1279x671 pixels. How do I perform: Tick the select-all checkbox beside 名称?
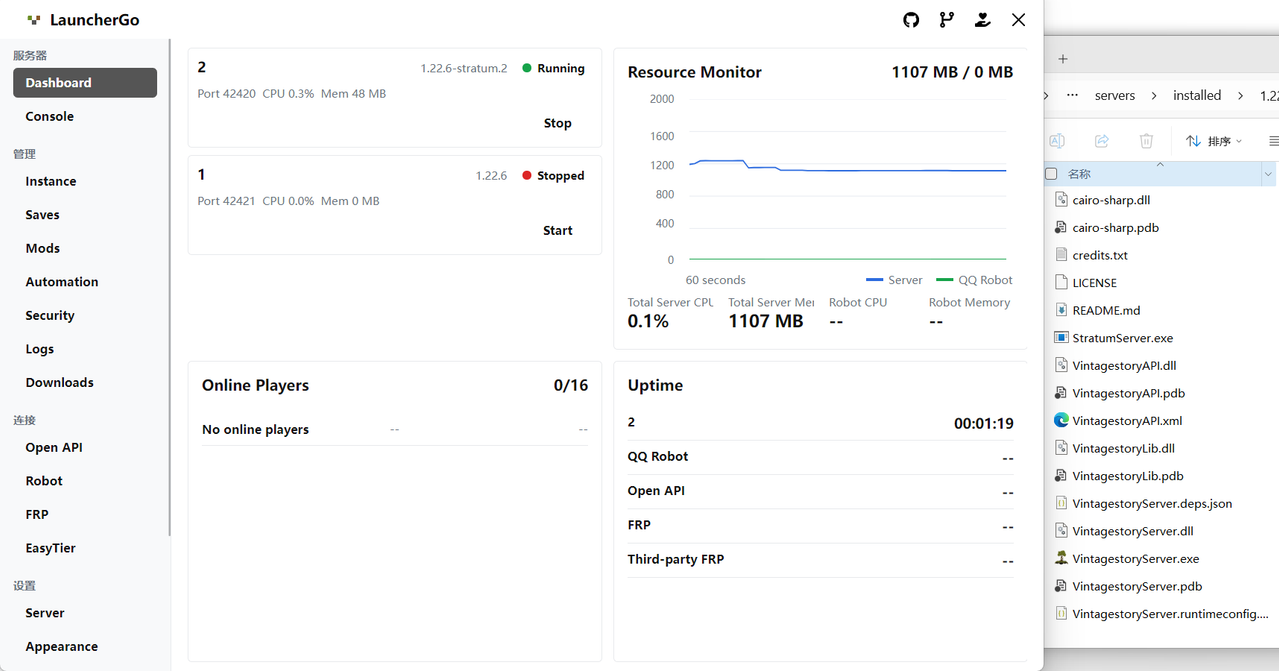click(x=1051, y=174)
